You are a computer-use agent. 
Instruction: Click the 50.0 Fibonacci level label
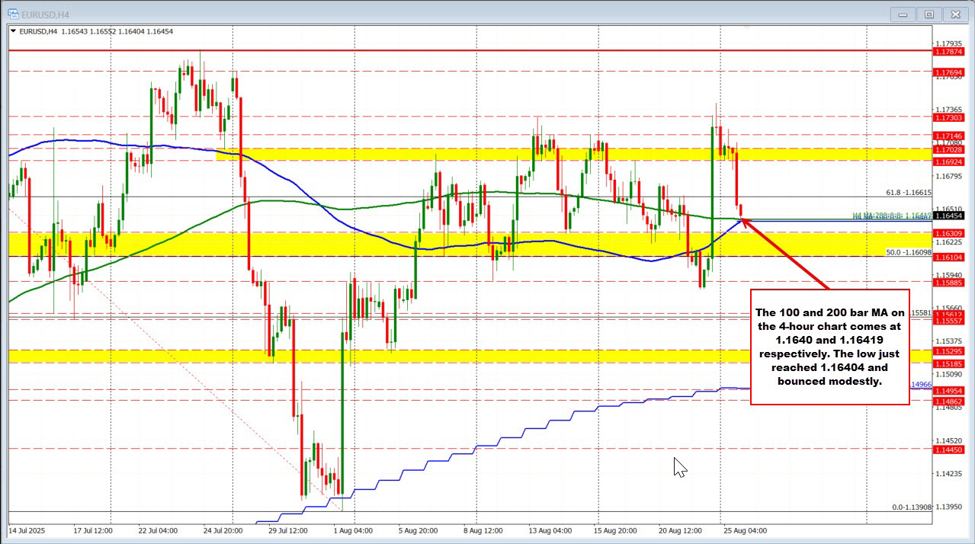point(908,253)
